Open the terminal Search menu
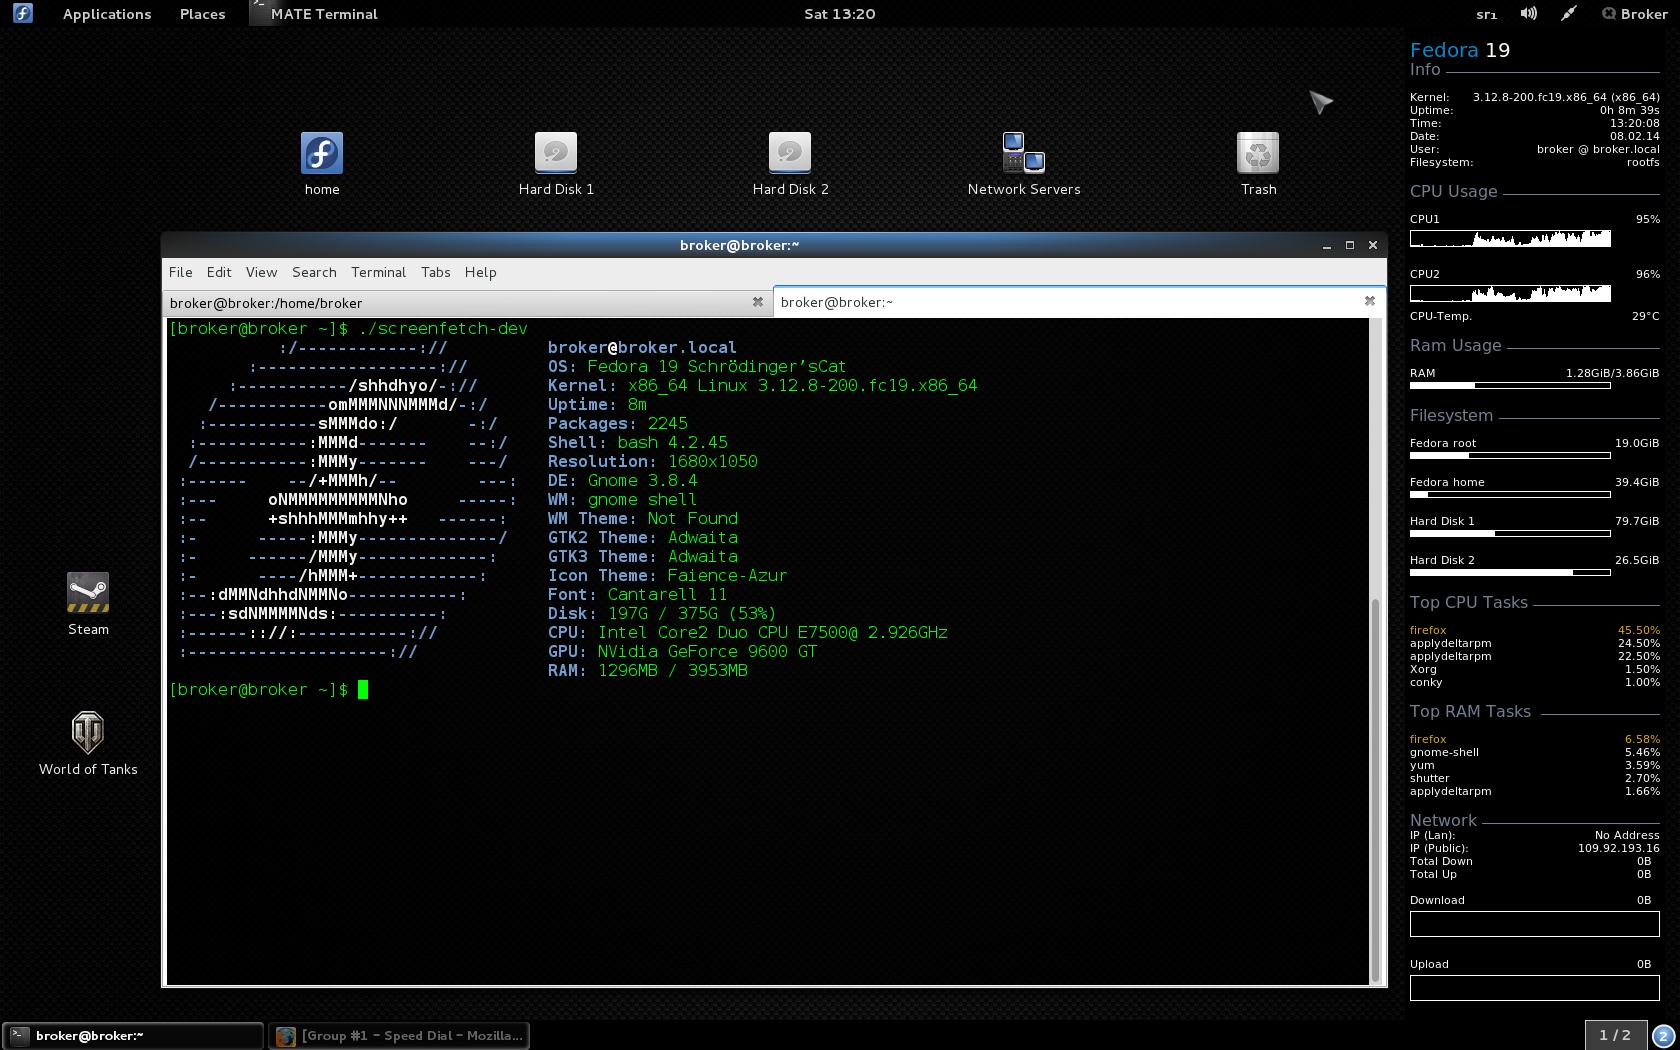1680x1050 pixels. pos(314,272)
